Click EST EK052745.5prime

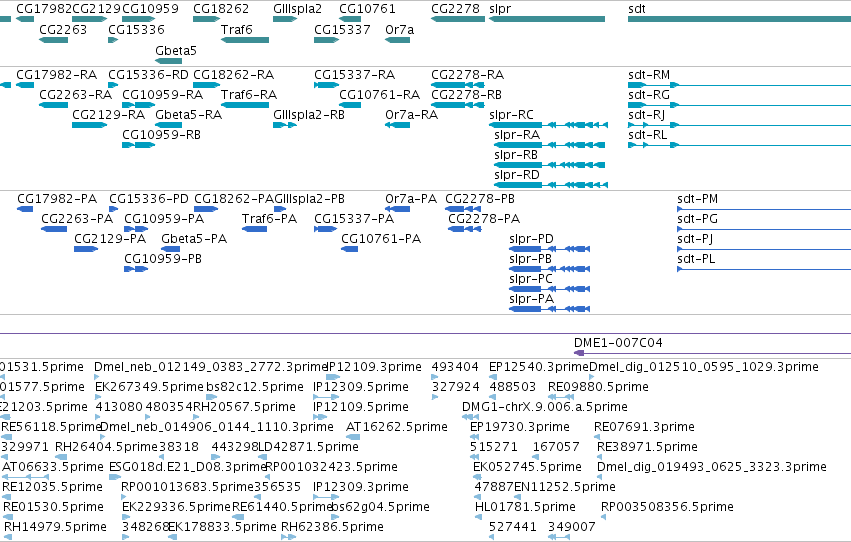coord(477,477)
